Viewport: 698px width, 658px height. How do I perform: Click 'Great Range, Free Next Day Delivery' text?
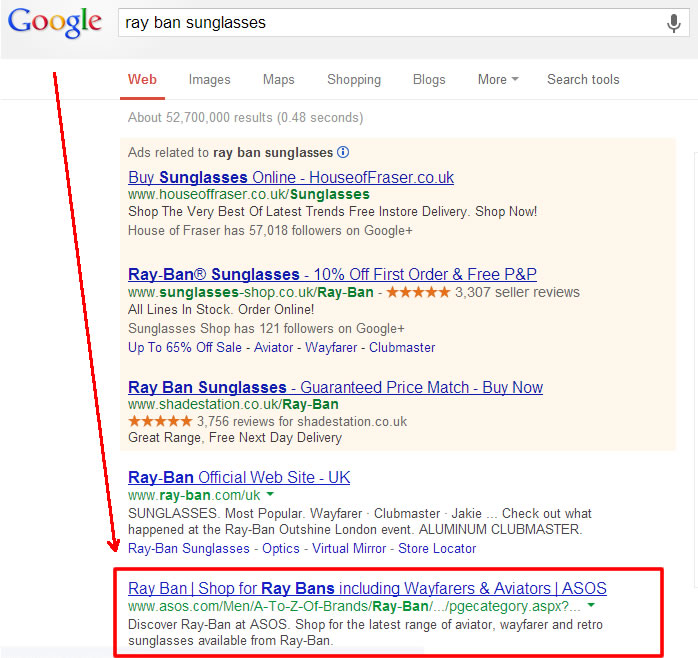click(235, 438)
